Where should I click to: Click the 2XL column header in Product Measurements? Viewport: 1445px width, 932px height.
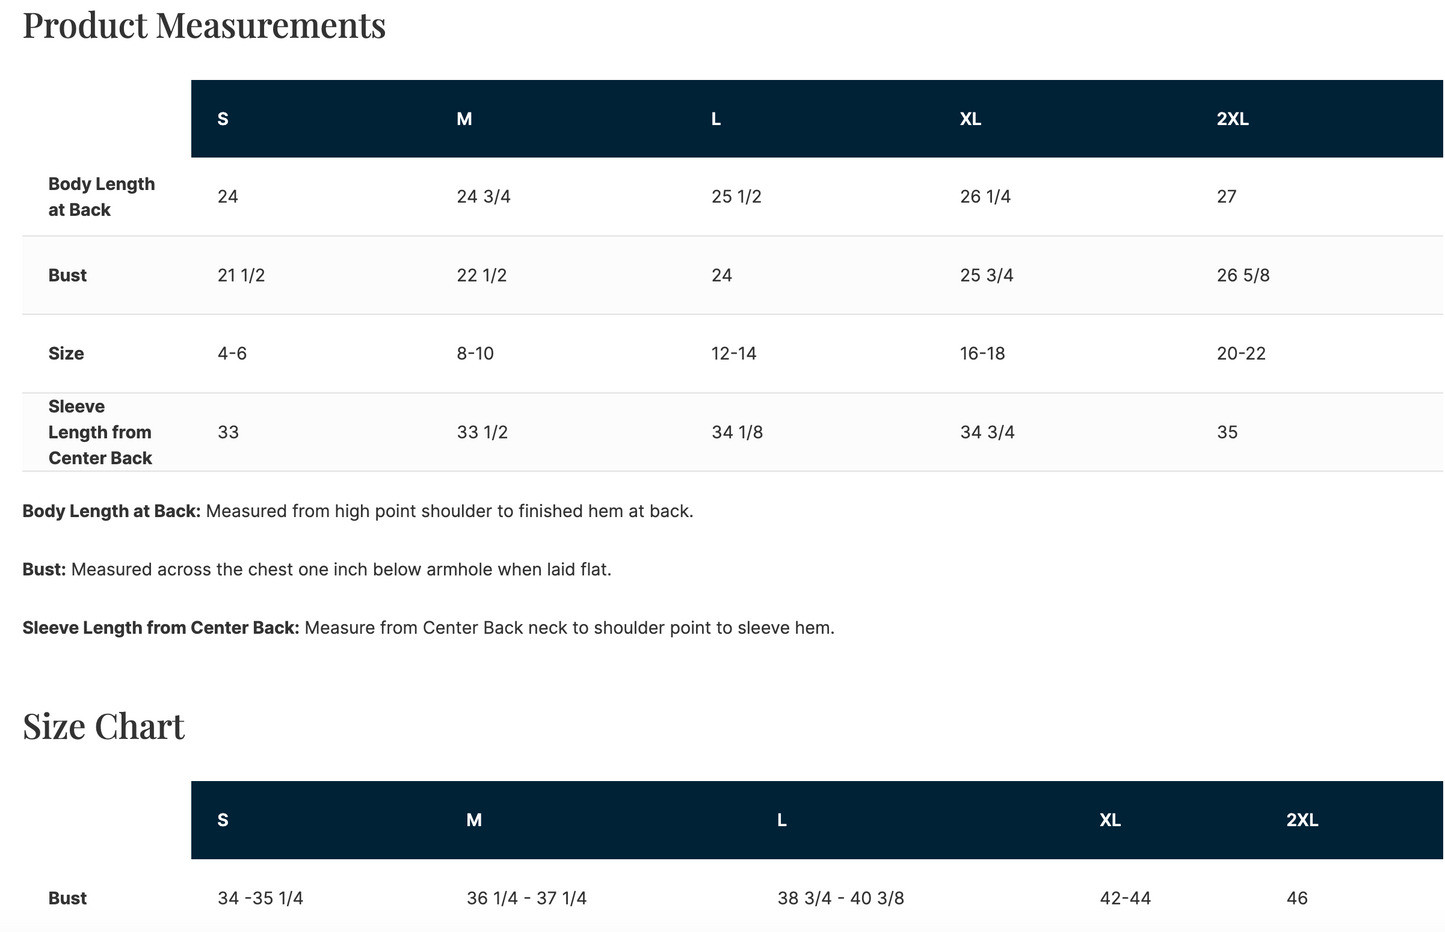(x=1232, y=119)
